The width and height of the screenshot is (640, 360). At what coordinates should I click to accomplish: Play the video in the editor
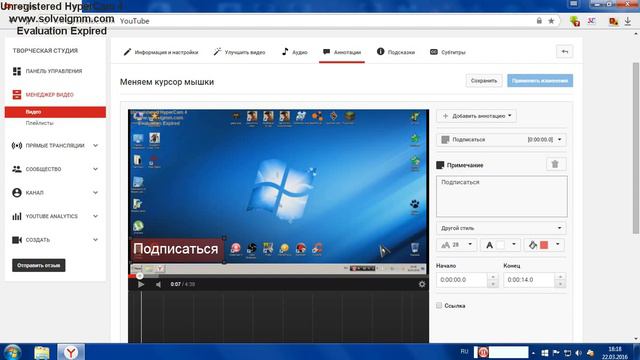141,284
